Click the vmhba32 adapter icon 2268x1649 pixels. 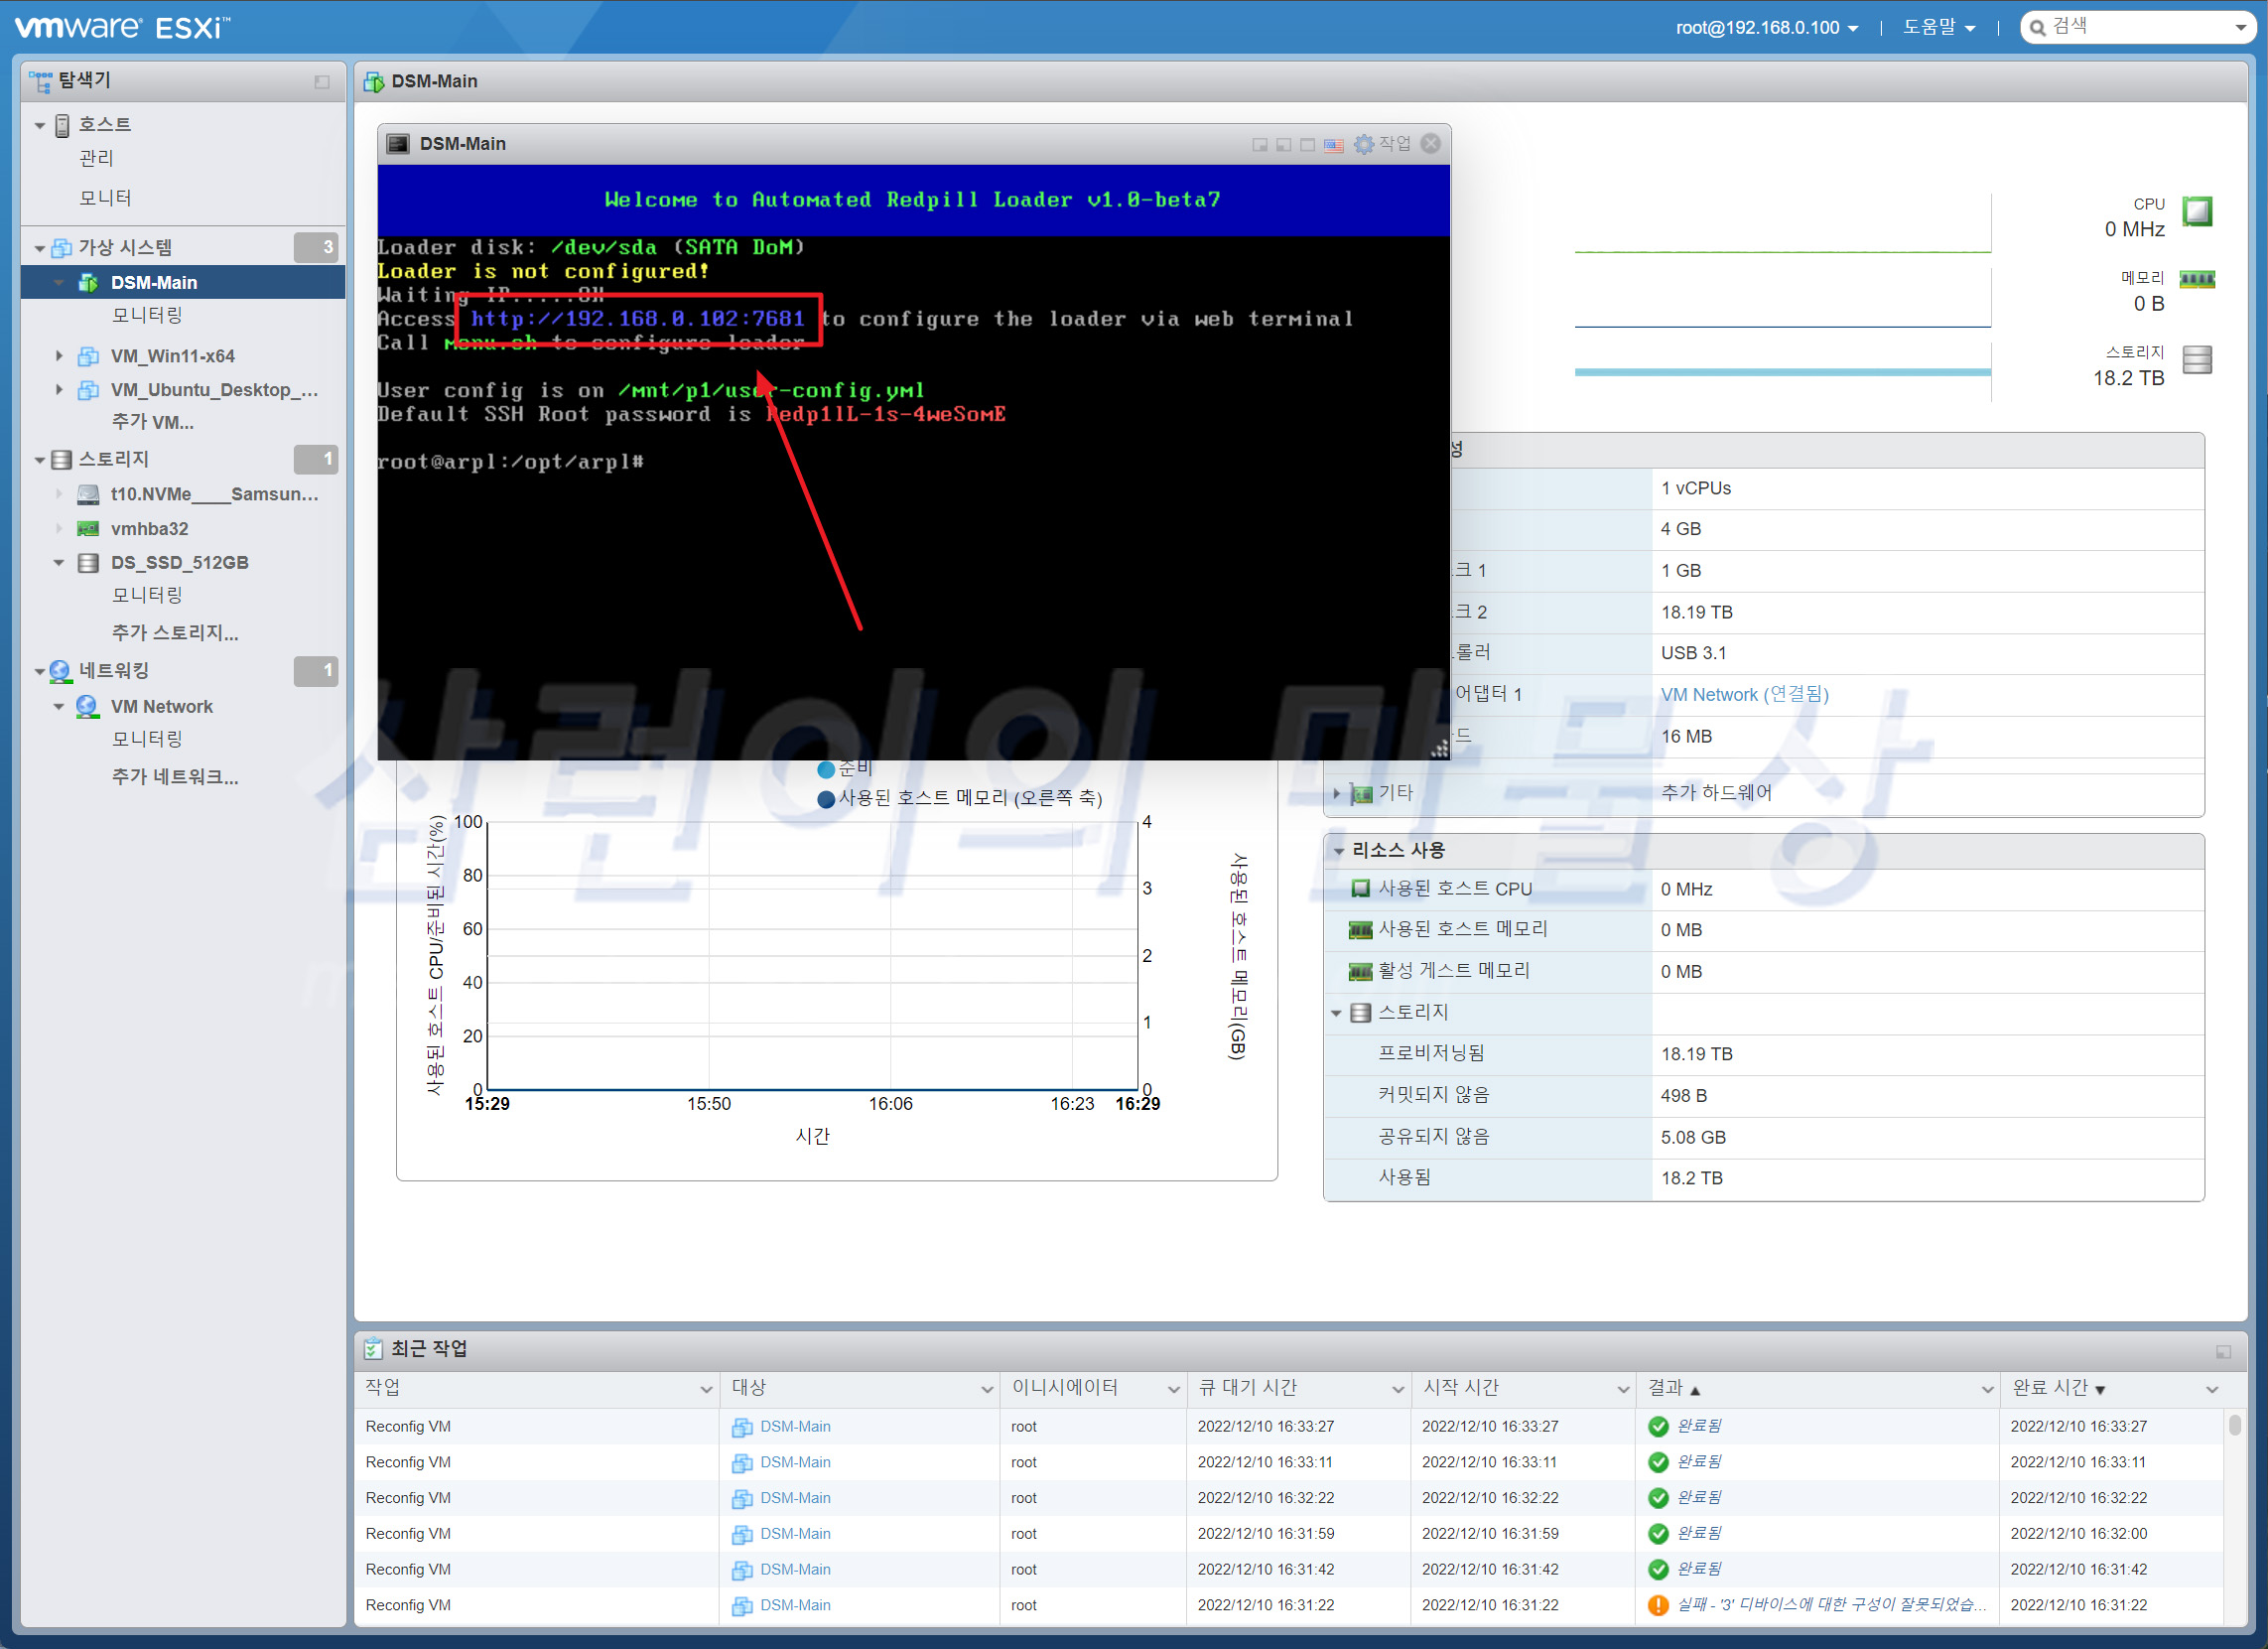(x=88, y=529)
